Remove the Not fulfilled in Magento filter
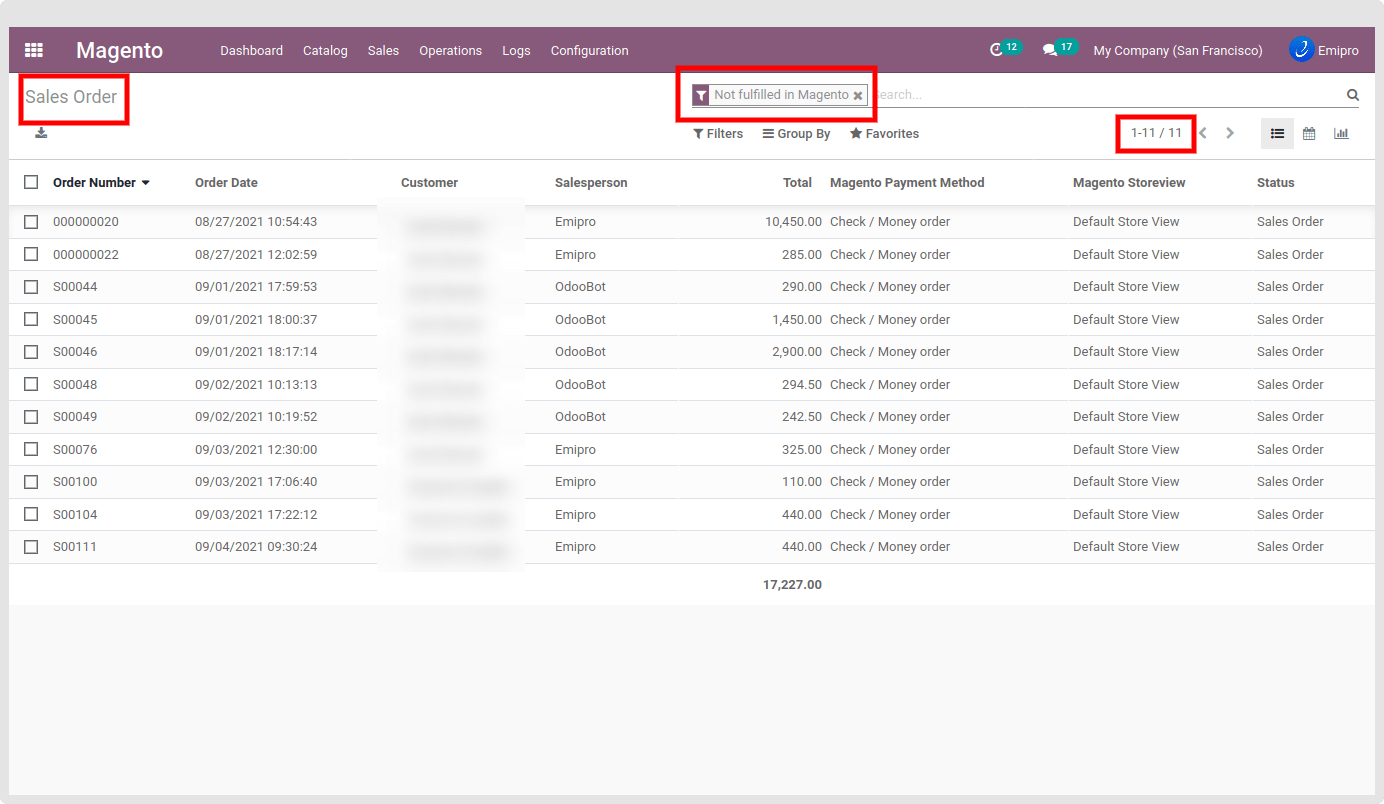This screenshot has height=804, width=1384. pyautogui.click(x=858, y=96)
